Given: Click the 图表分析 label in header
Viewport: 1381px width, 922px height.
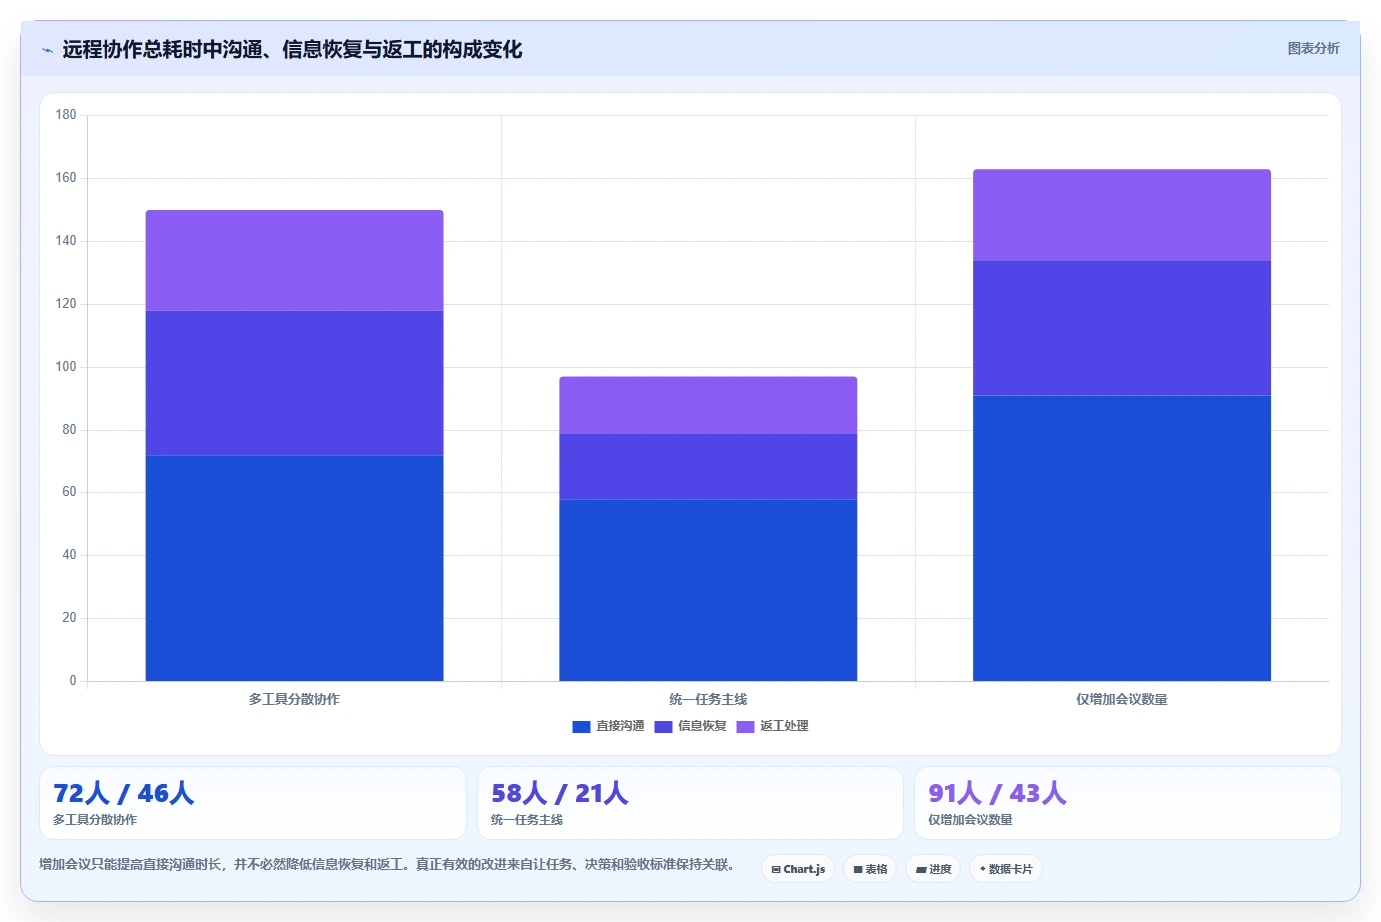Looking at the screenshot, I should pos(1313,48).
